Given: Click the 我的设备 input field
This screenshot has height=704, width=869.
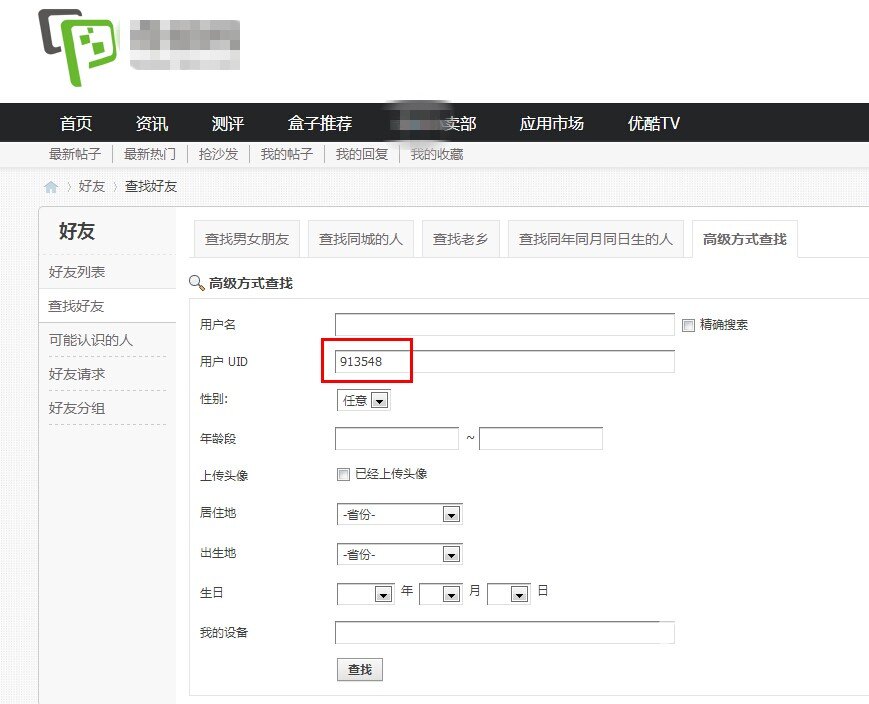Looking at the screenshot, I should coord(505,632).
